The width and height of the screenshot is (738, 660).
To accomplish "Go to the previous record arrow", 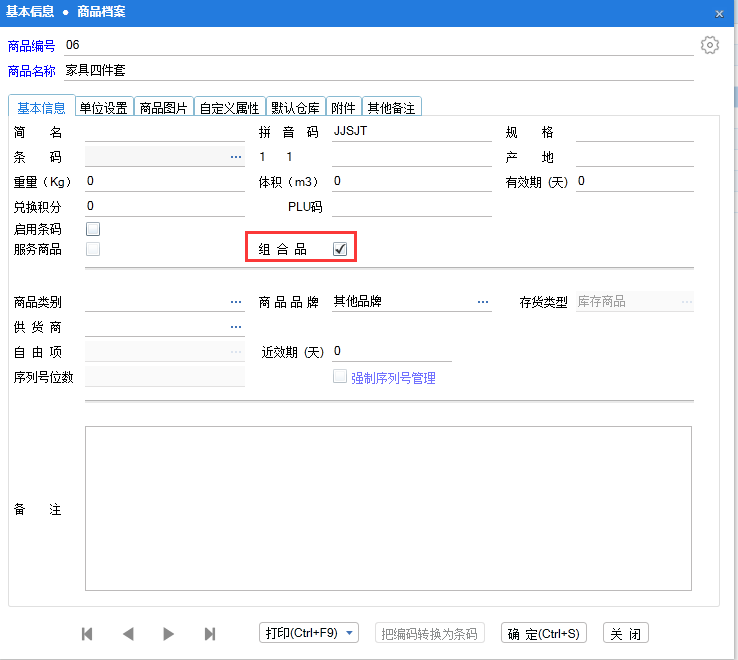I will [128, 634].
